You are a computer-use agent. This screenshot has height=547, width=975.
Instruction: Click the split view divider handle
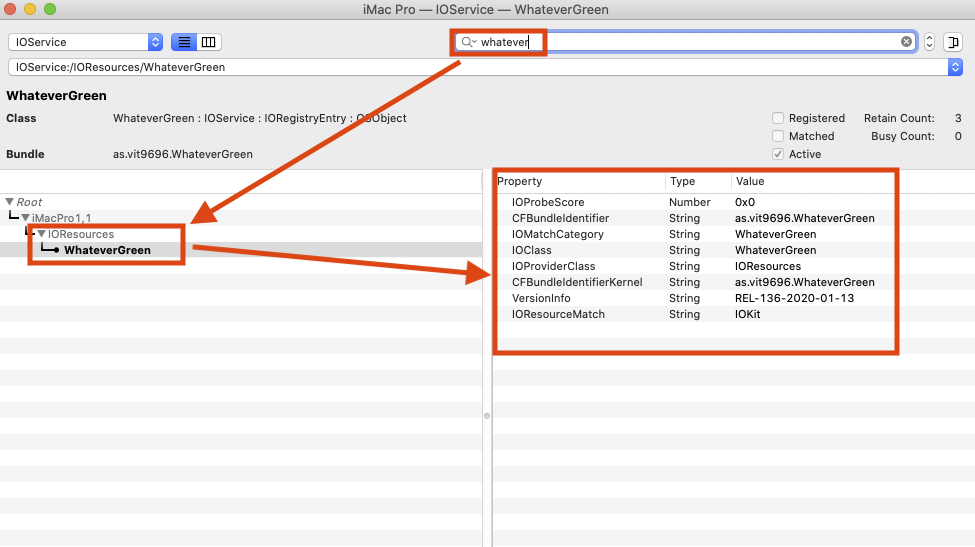[487, 416]
